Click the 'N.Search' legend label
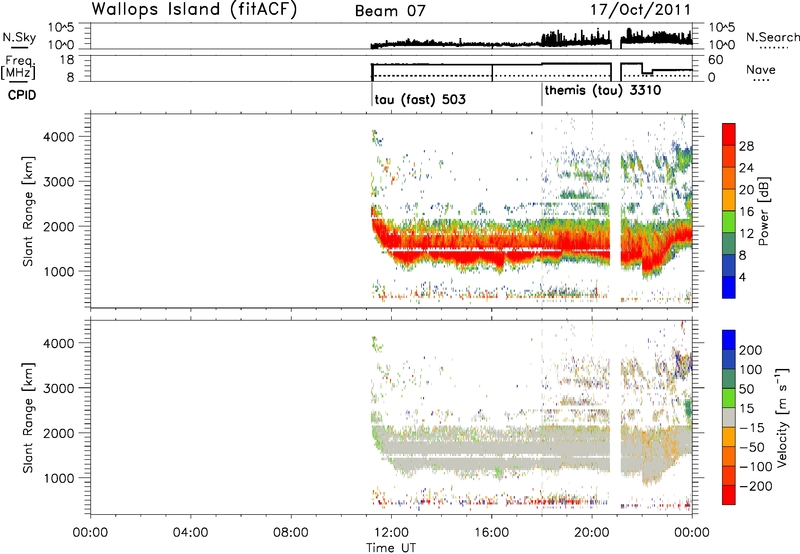This screenshot has width=800, height=554. (773, 37)
